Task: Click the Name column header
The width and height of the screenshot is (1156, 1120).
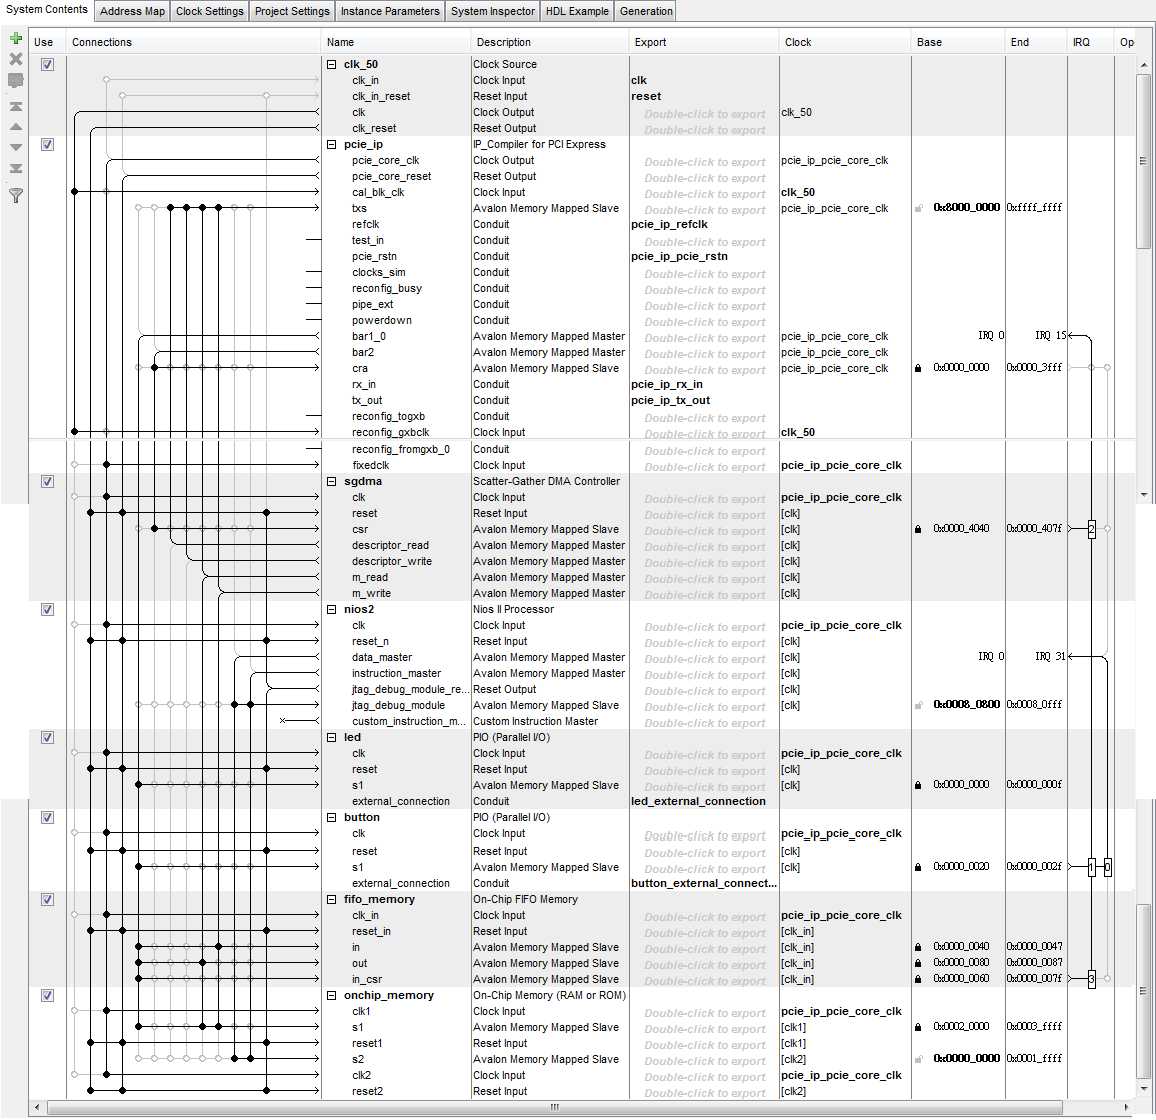Action: click(x=396, y=42)
